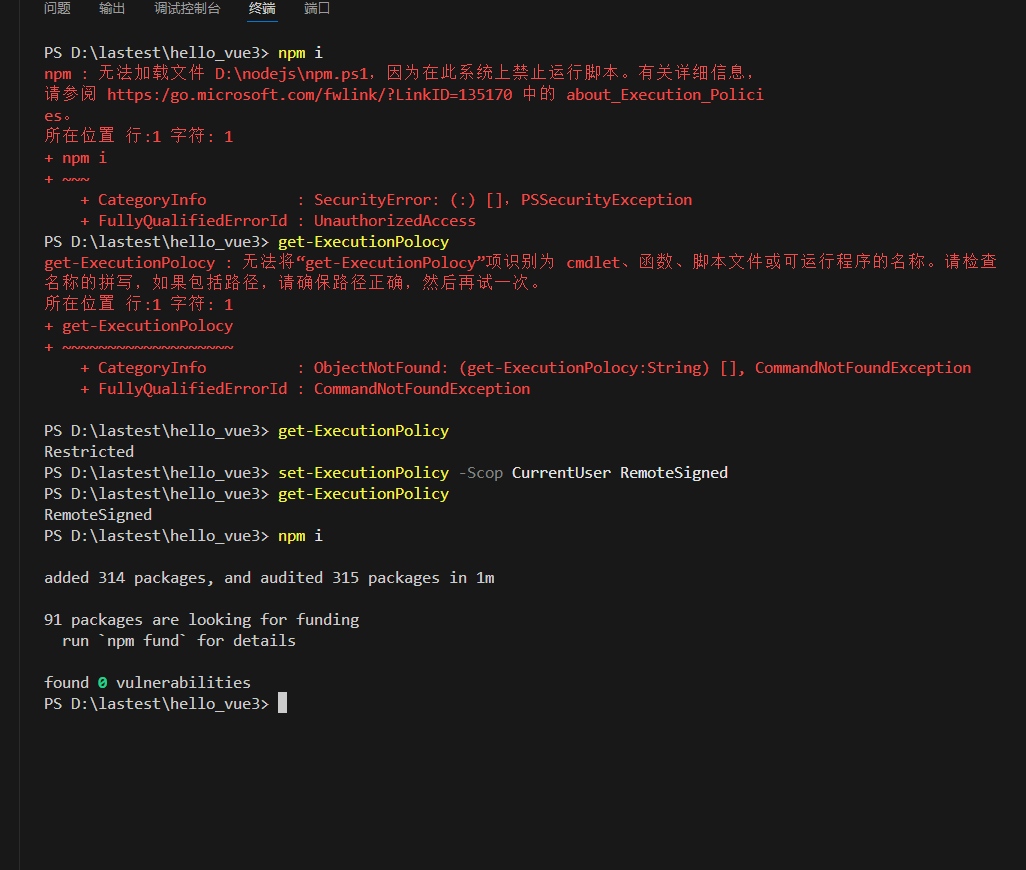Click the found 0 vulnerabilities line

pos(146,682)
